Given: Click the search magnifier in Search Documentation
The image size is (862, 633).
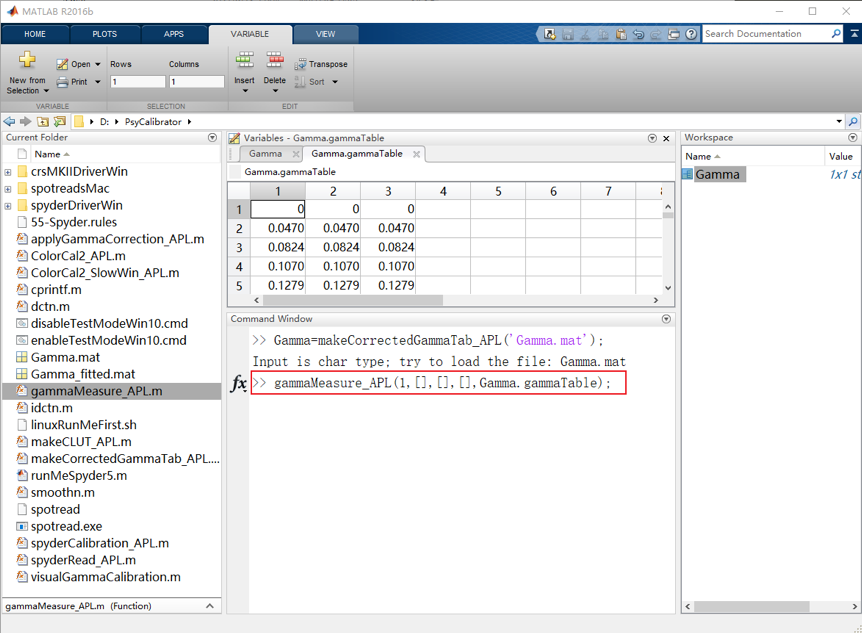Looking at the screenshot, I should coord(836,34).
